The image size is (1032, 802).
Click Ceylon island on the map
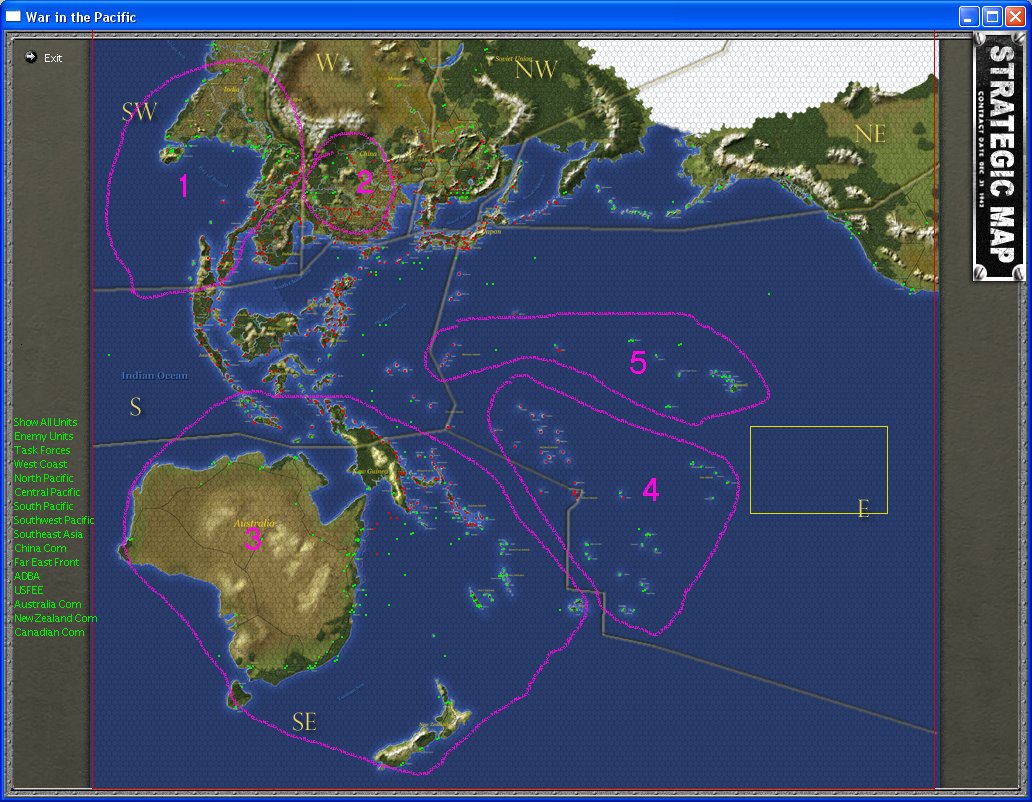[x=170, y=155]
